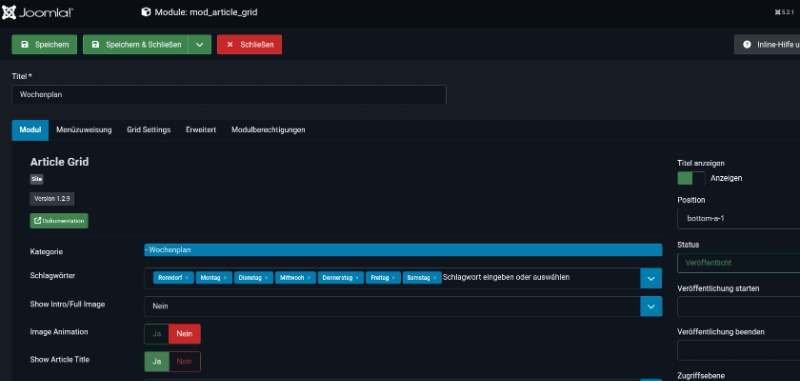Set Image Animation to Nein

(x=185, y=334)
